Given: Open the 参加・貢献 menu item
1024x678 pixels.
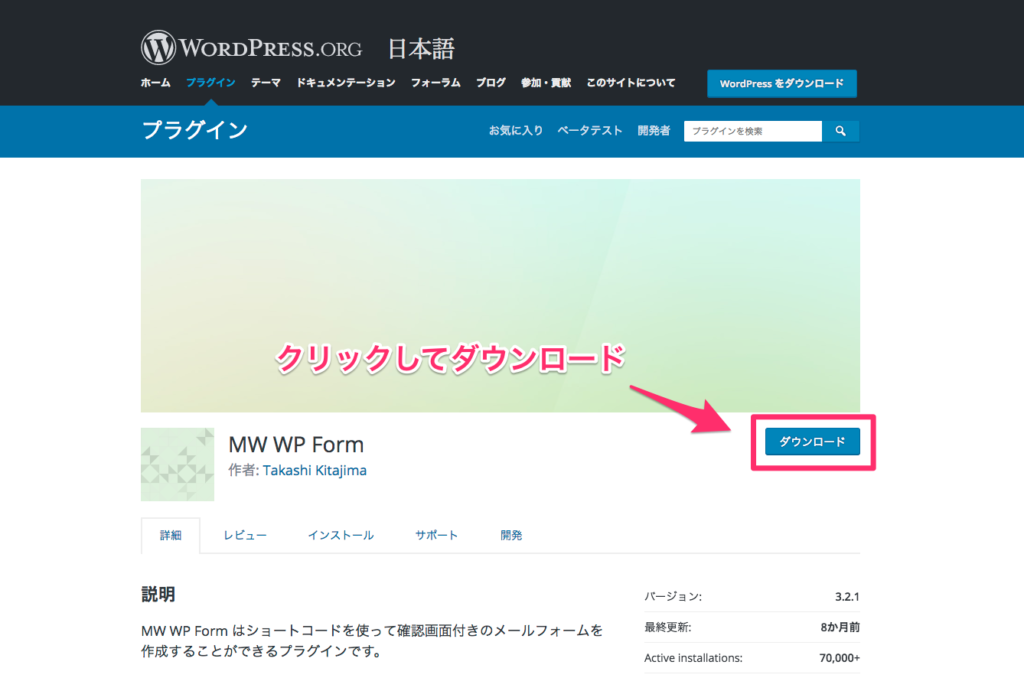Looking at the screenshot, I should pos(546,83).
